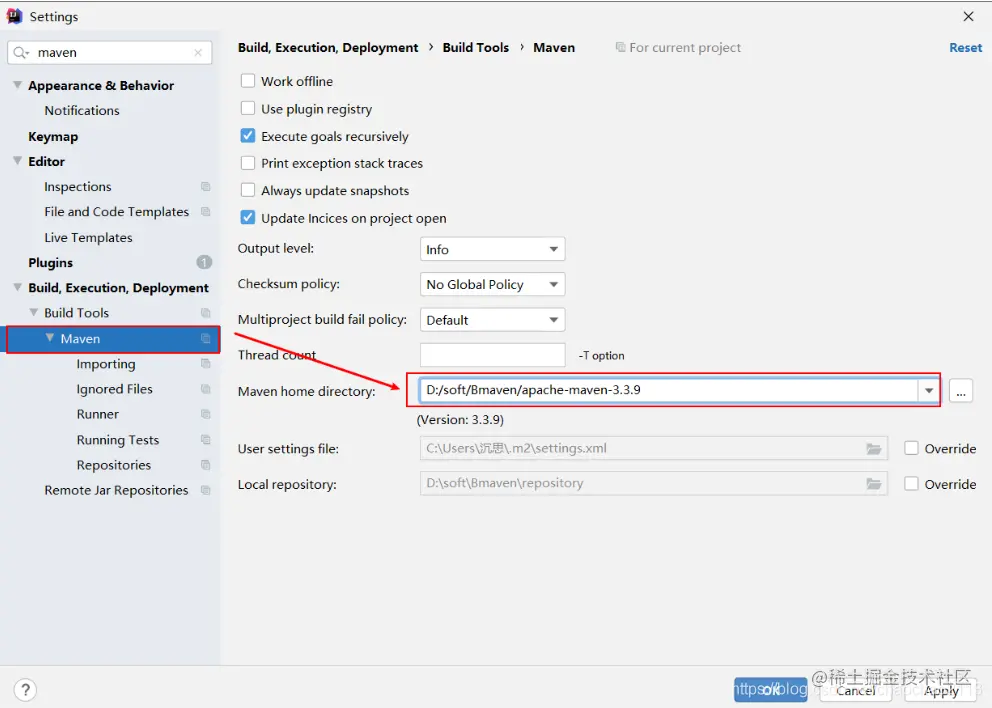This screenshot has width=992, height=708.
Task: Click the Plugins update count badge
Action: click(204, 262)
